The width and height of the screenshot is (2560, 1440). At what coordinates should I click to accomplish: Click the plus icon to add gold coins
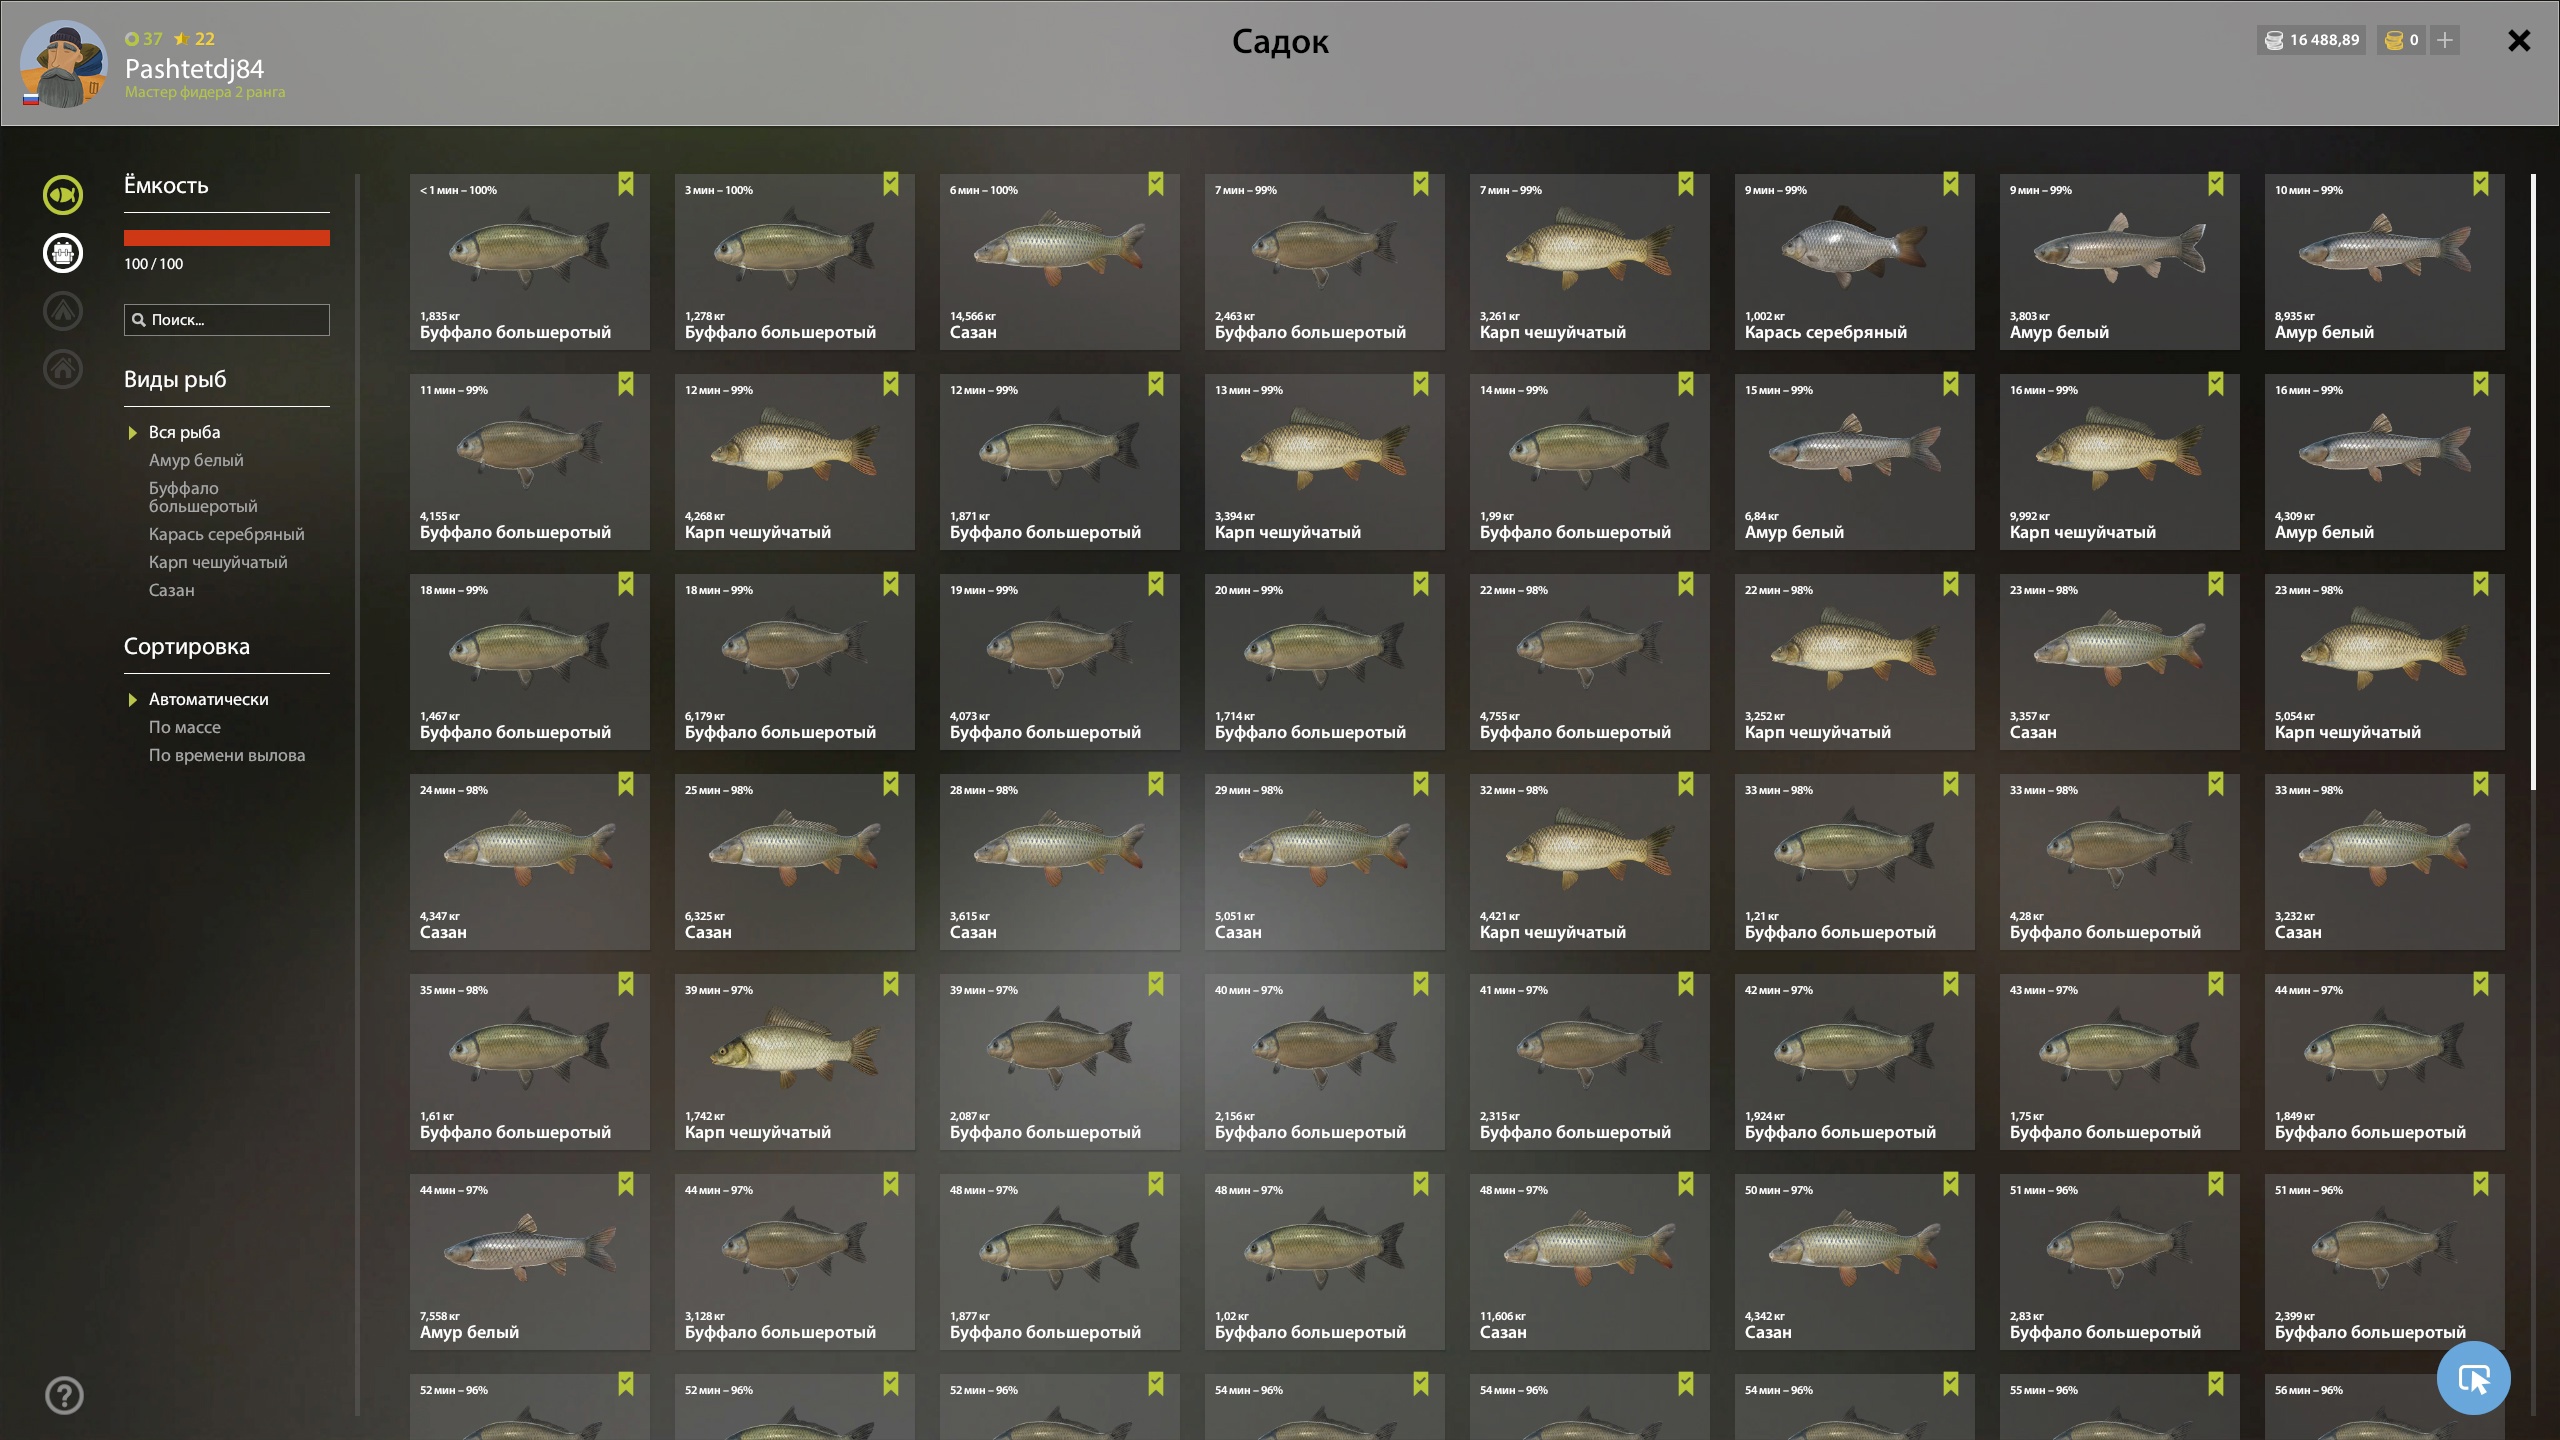click(2445, 40)
